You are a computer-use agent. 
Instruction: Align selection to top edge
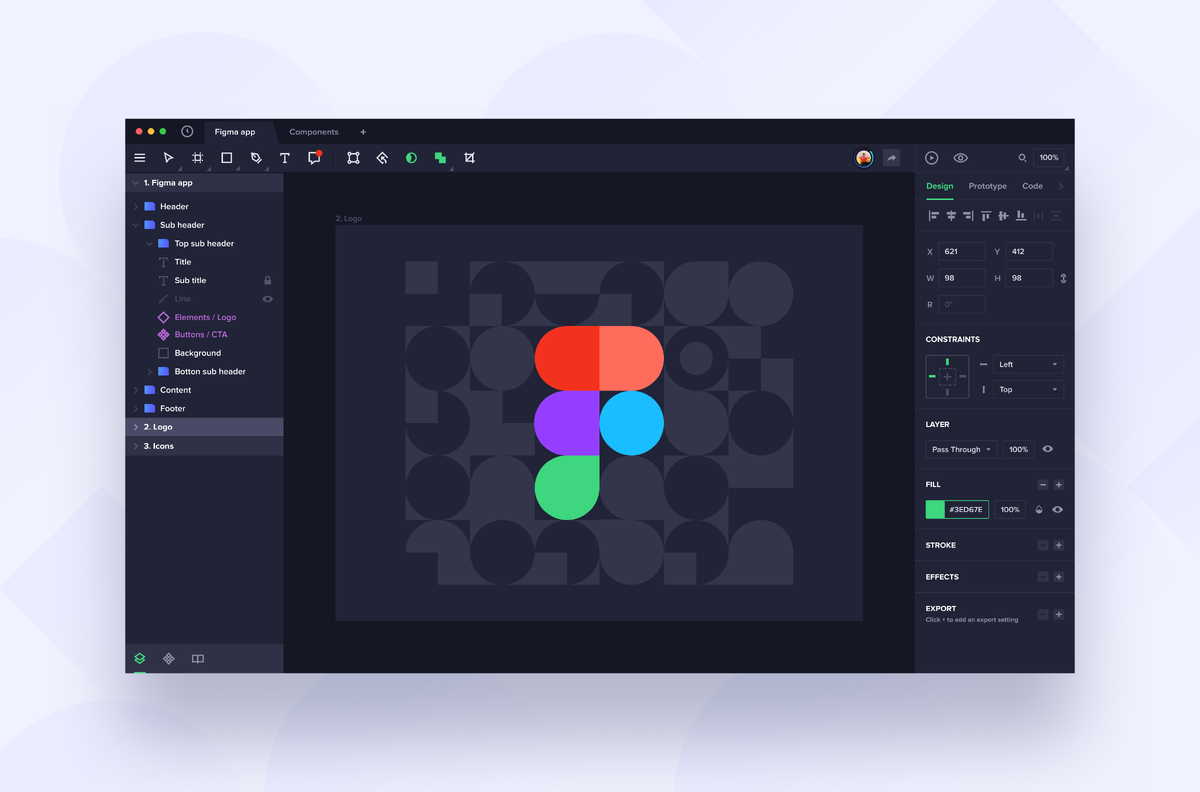pos(986,216)
